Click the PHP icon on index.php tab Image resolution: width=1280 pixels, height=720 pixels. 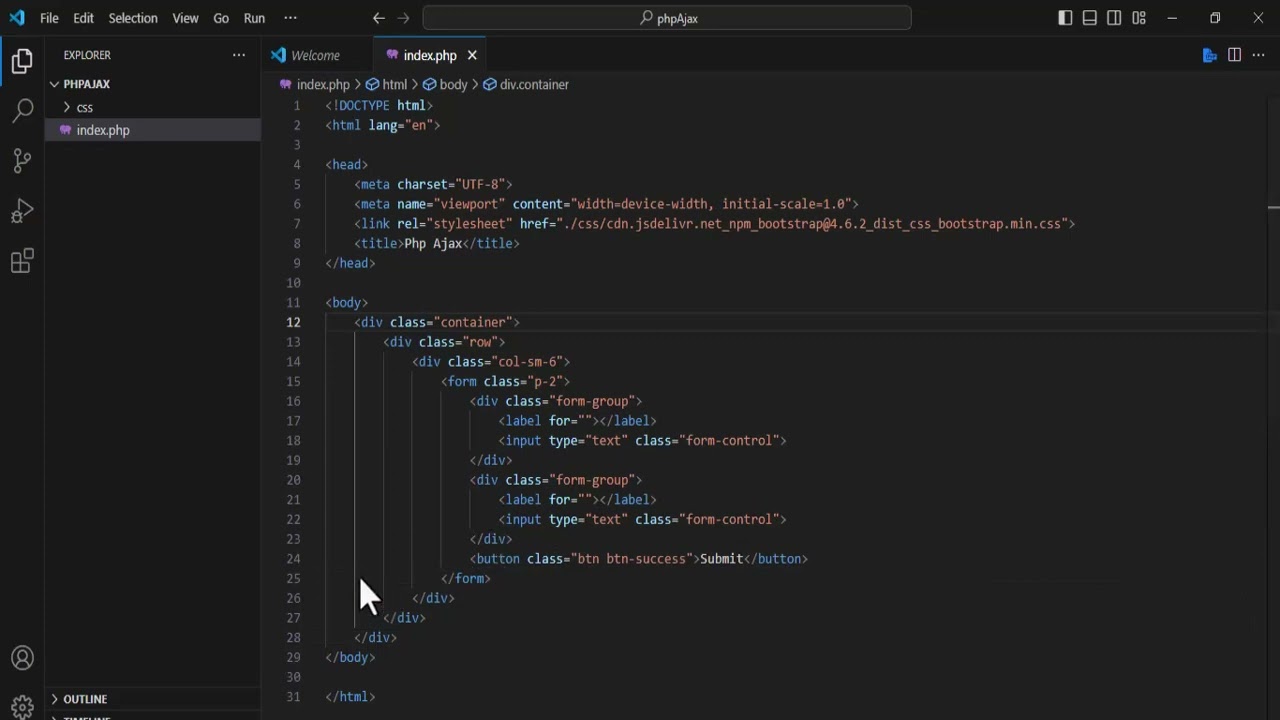tap(392, 55)
